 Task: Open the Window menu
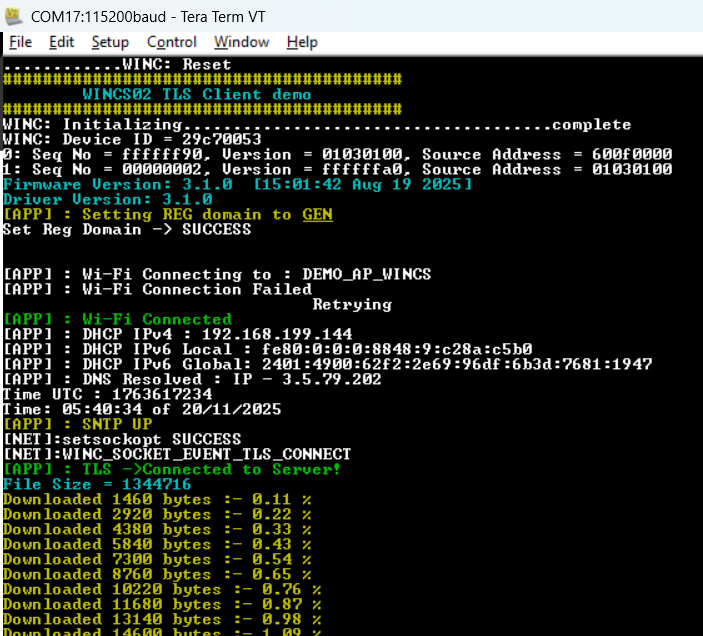pyautogui.click(x=241, y=42)
